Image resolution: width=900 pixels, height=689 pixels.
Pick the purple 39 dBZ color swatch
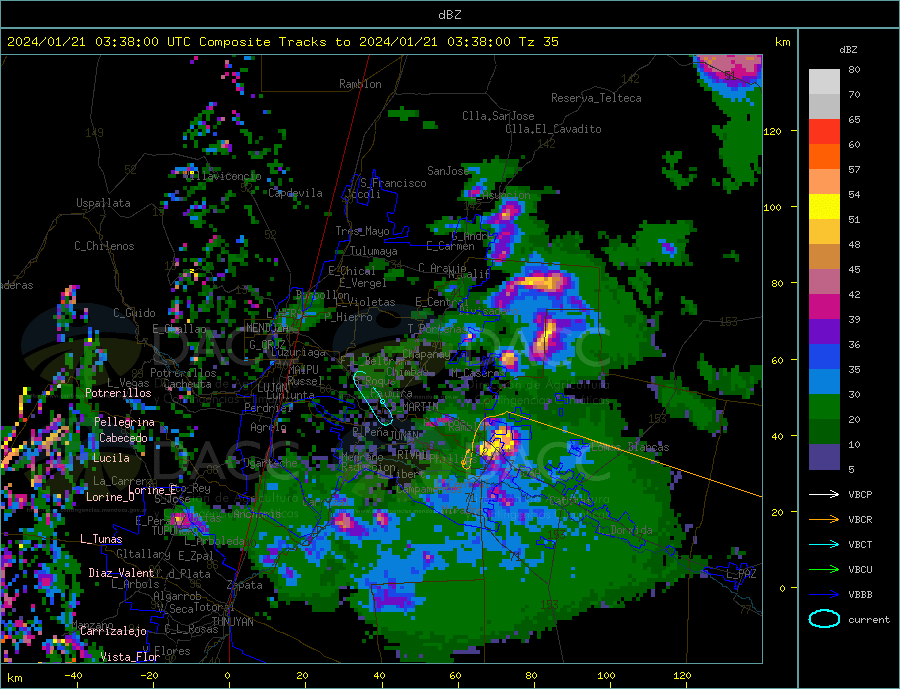click(824, 332)
